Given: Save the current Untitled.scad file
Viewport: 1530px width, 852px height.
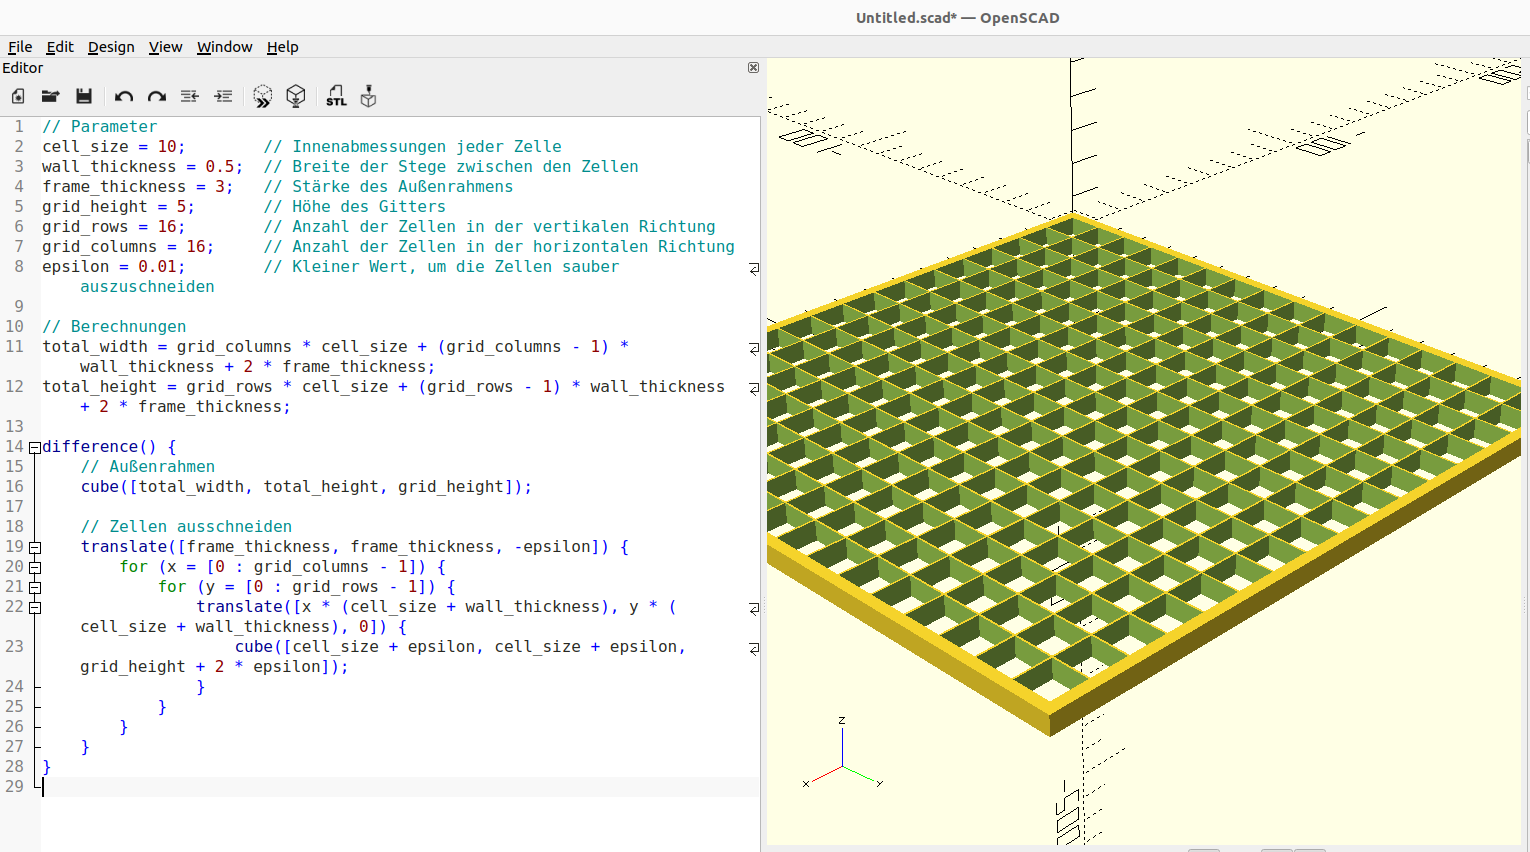Looking at the screenshot, I should [84, 96].
